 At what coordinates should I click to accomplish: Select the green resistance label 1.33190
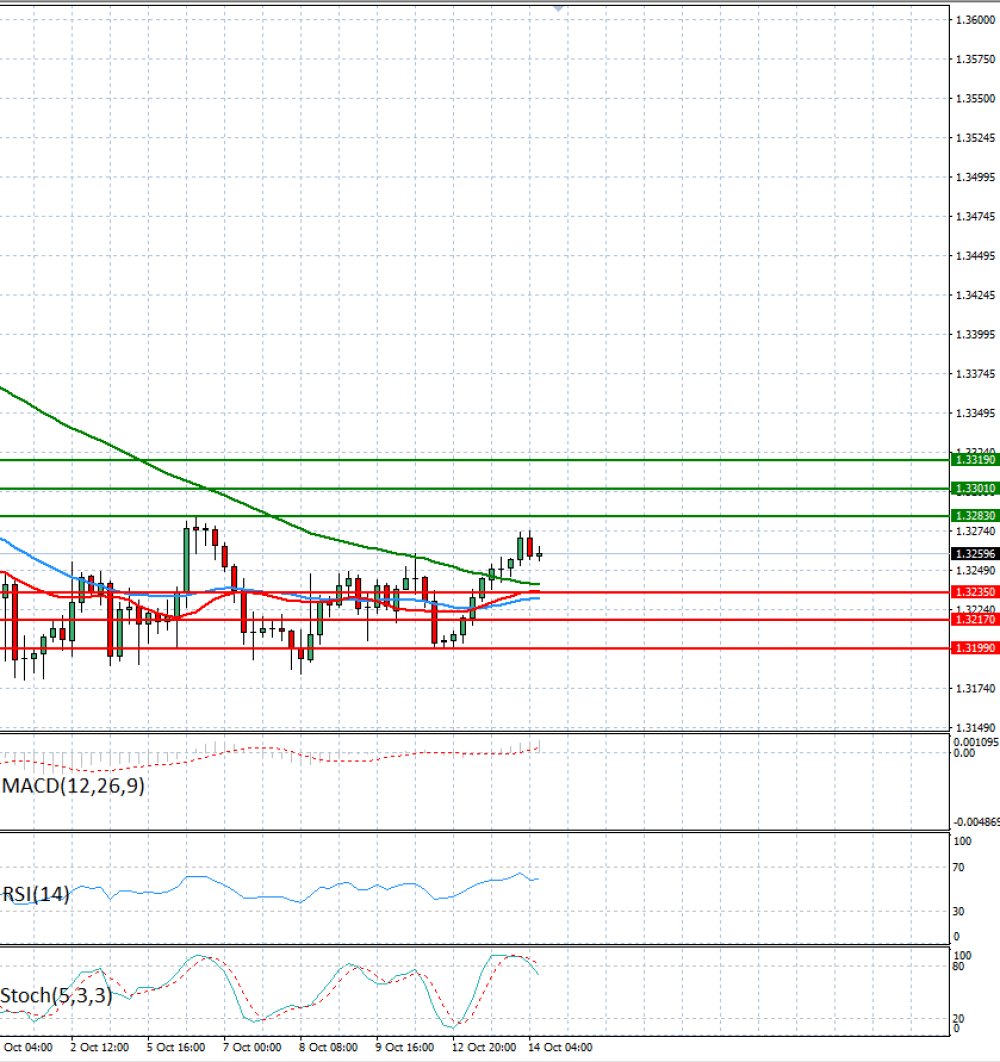click(975, 460)
